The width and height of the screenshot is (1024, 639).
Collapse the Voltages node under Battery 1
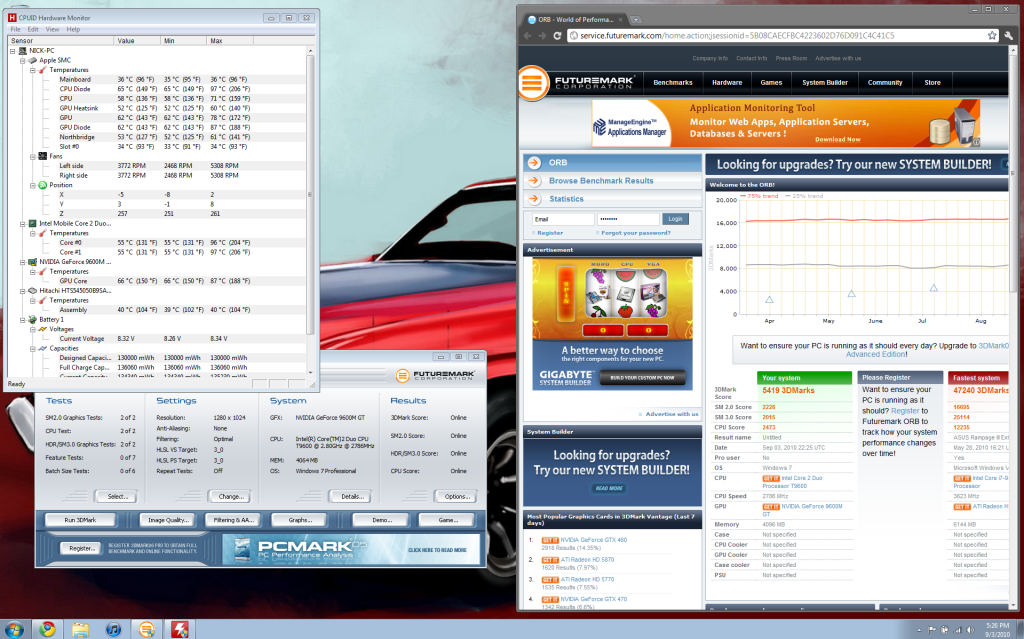click(33, 329)
